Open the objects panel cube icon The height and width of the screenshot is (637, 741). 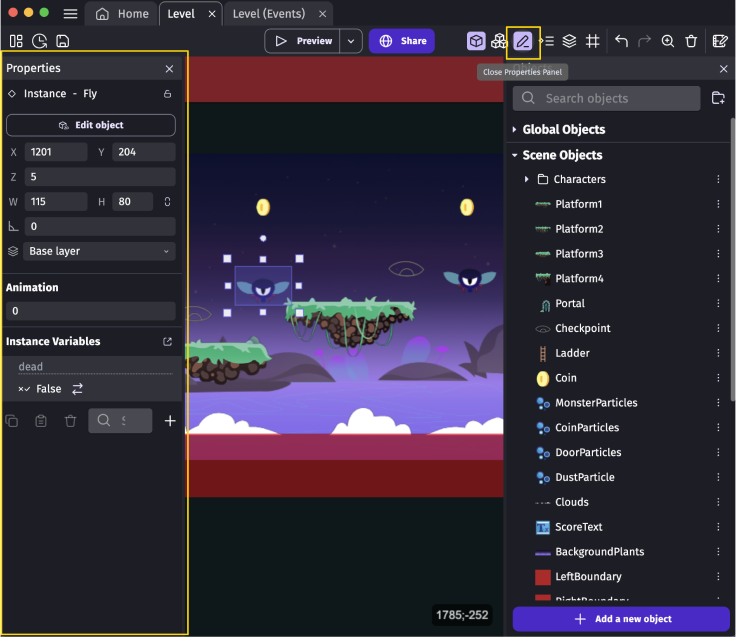coord(476,41)
